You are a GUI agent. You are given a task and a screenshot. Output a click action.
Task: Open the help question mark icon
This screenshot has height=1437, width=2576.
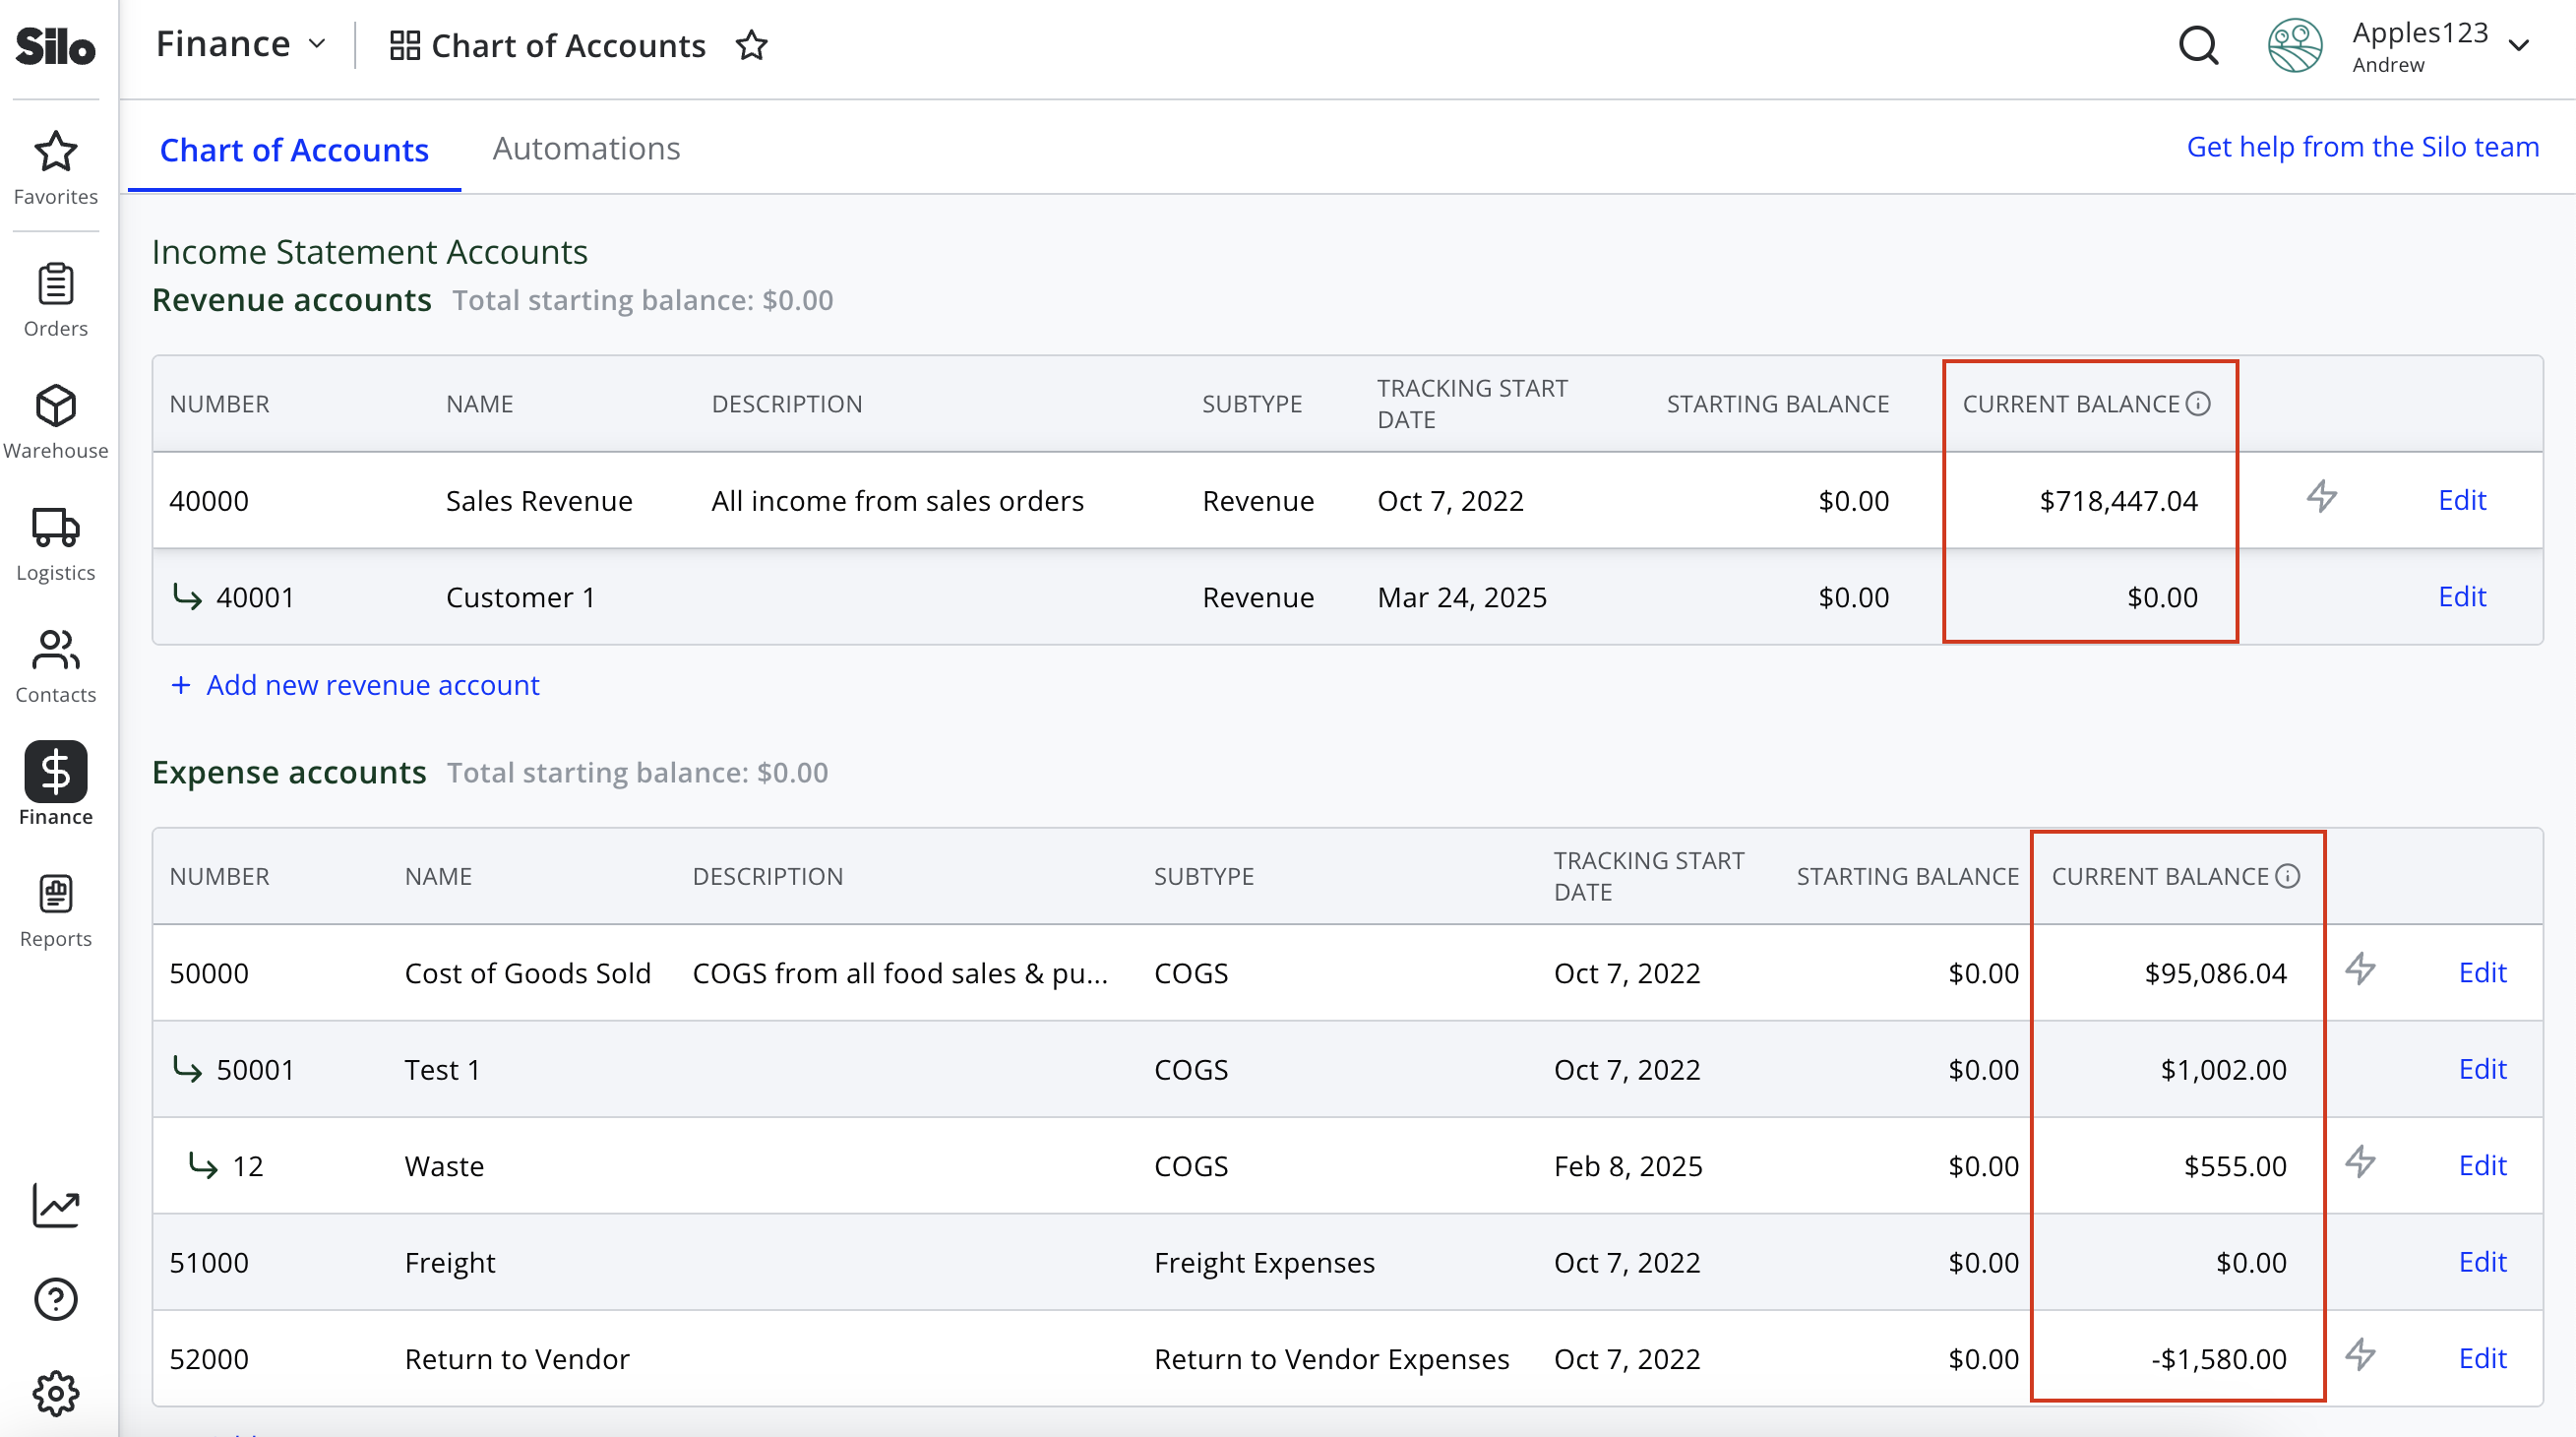(x=55, y=1299)
